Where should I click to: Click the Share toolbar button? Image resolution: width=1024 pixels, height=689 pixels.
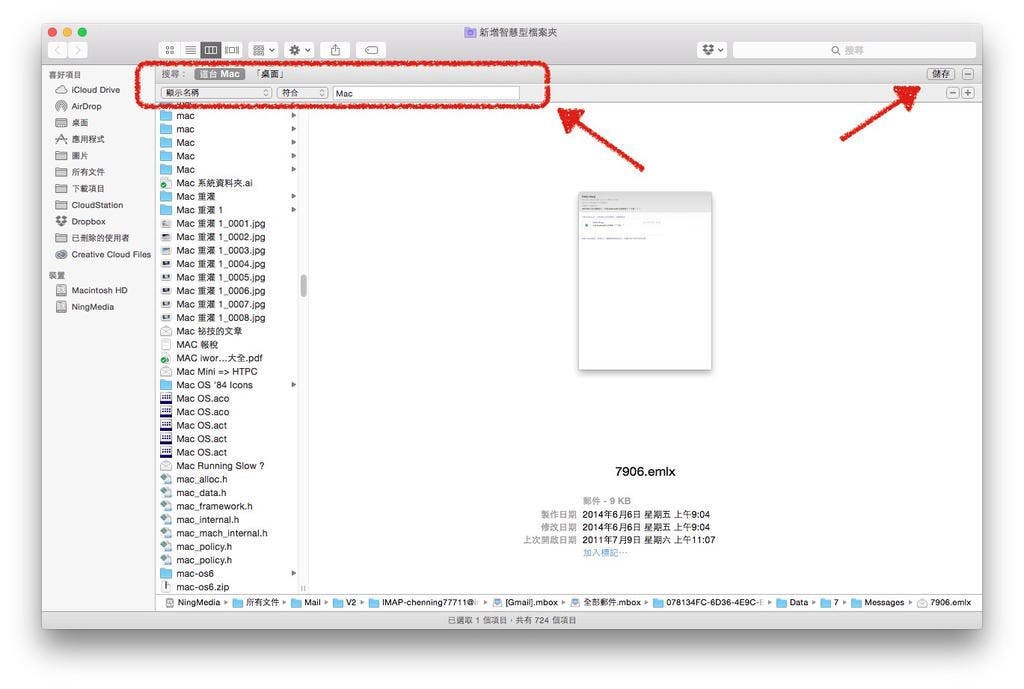(x=335, y=50)
